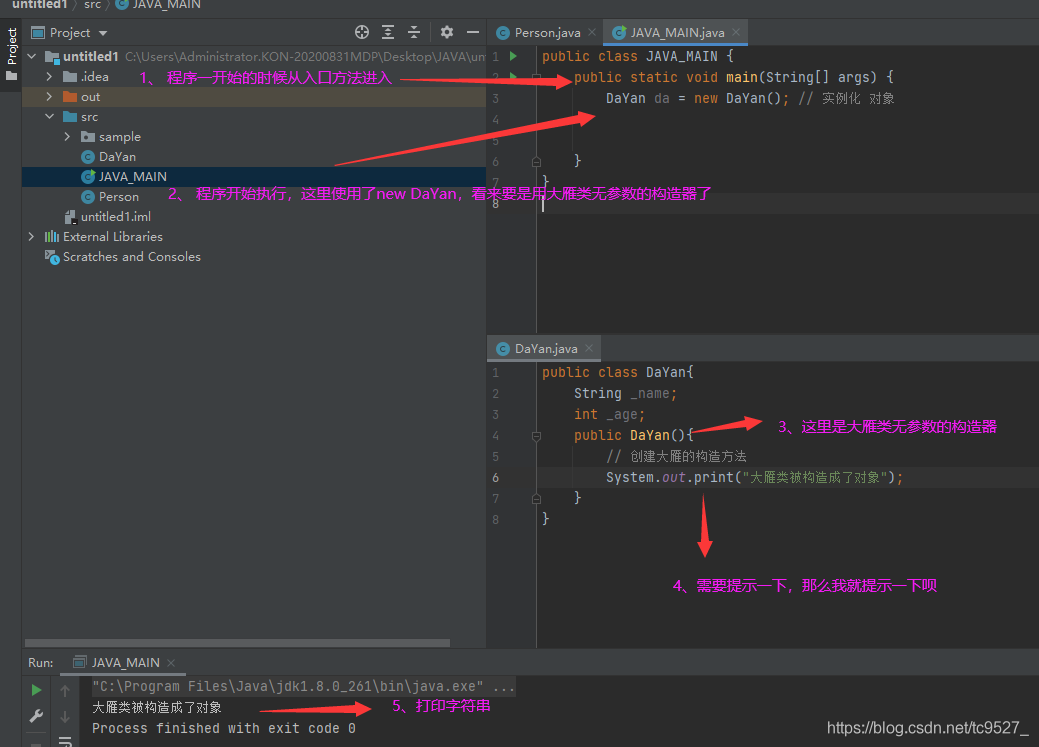Click the run gutter arrow beside main method
The height and width of the screenshot is (747, 1039).
[514, 77]
